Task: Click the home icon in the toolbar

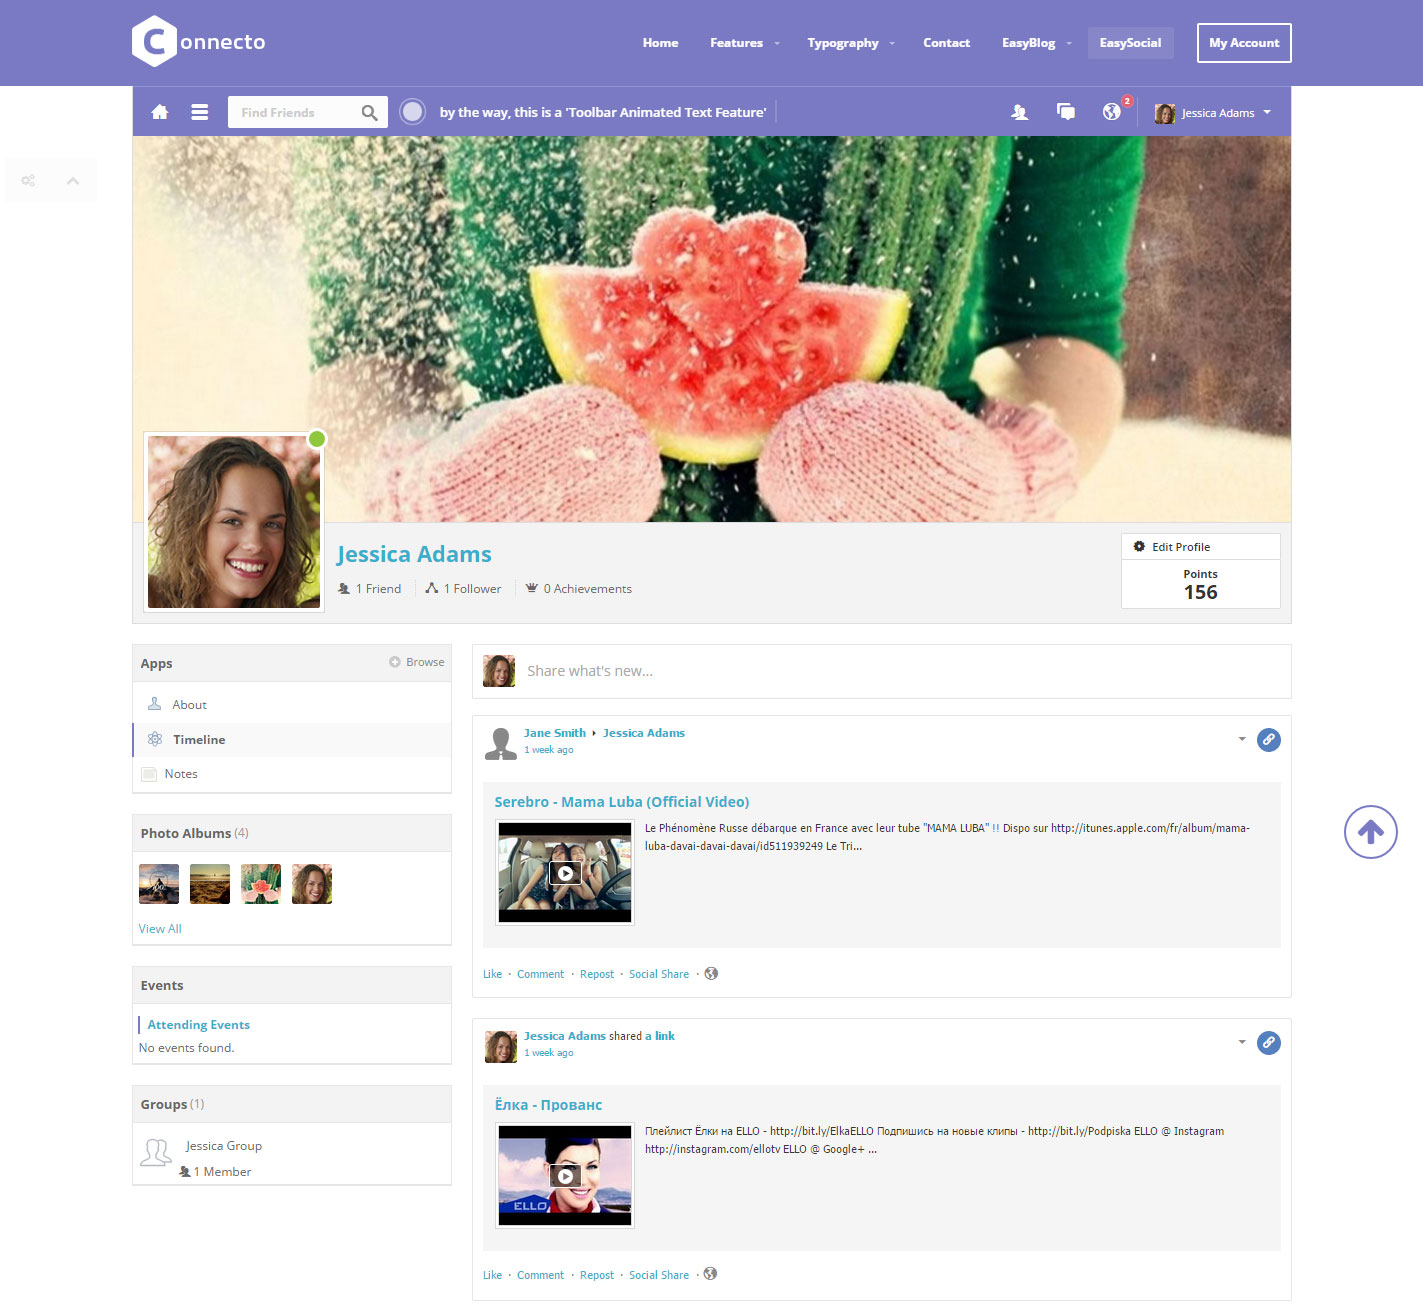Action: [x=160, y=112]
